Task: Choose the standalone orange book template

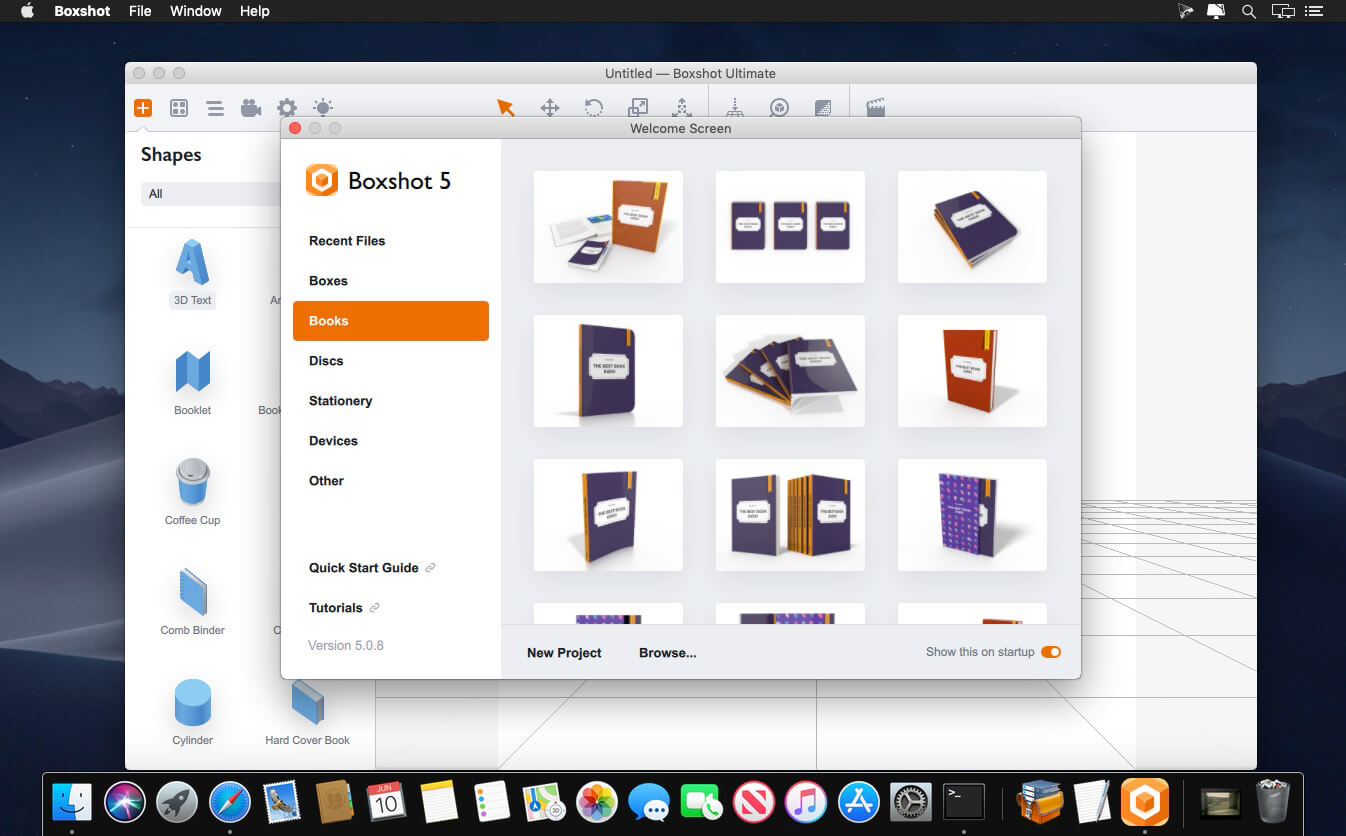Action: pyautogui.click(x=972, y=371)
